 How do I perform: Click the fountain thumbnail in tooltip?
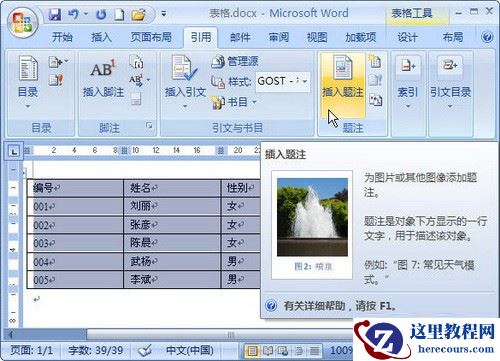pyautogui.click(x=312, y=217)
